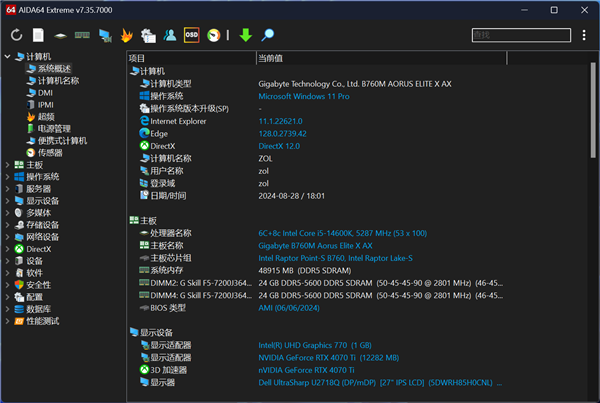This screenshot has width=600, height=403.
Task: Open the monitor diagnostics toolbar icon
Action: coord(105,36)
